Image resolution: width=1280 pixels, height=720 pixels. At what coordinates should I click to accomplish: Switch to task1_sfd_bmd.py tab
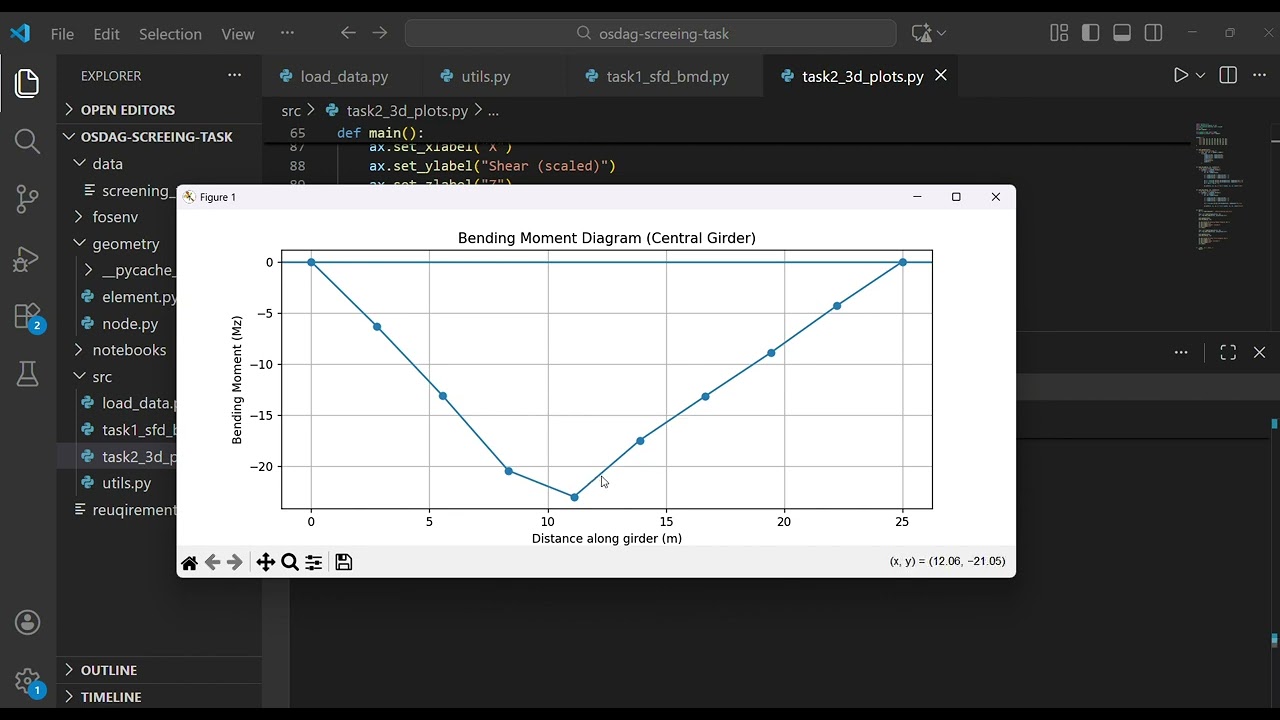coord(667,76)
